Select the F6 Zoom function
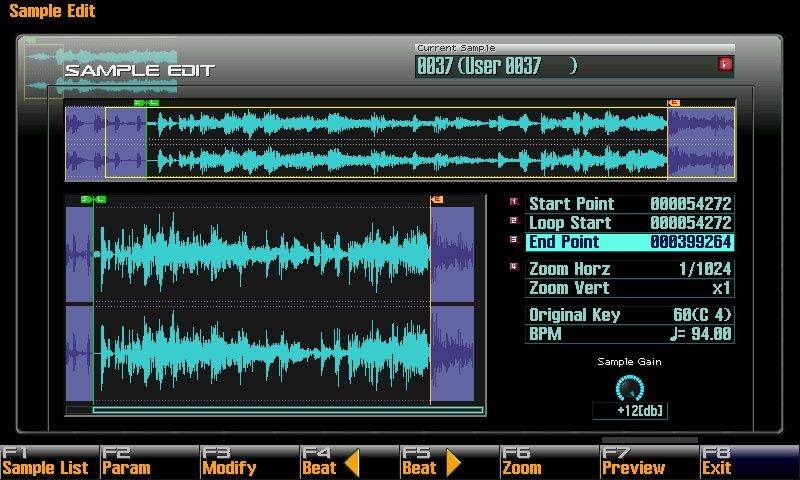This screenshot has height=480, width=800. coord(549,462)
